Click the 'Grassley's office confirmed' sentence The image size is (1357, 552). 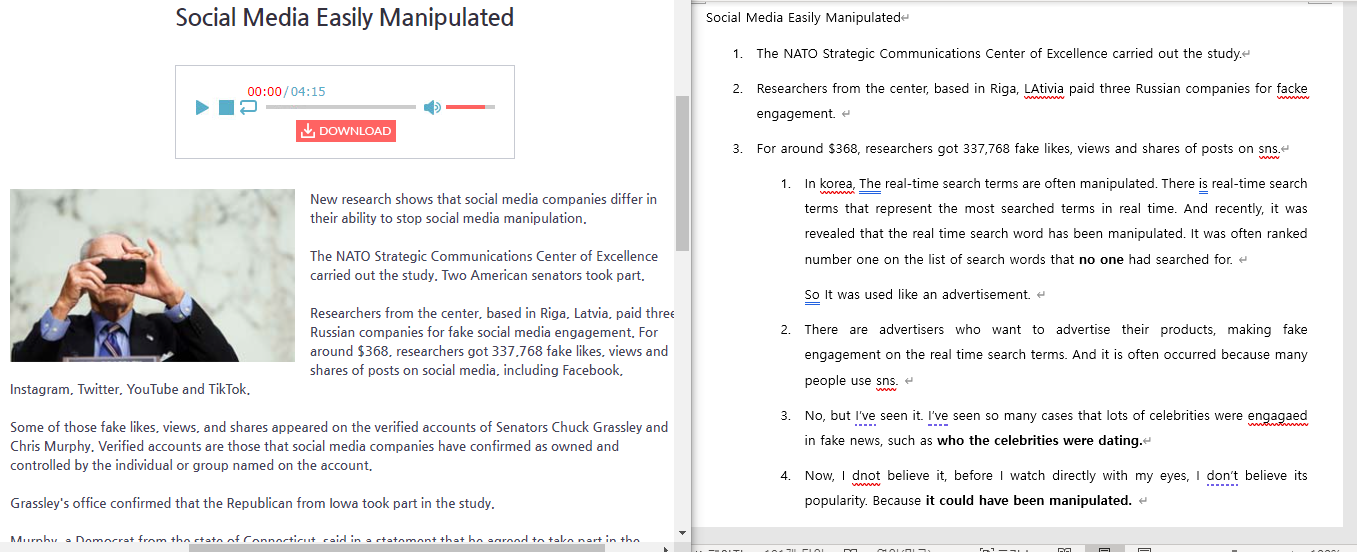252,503
